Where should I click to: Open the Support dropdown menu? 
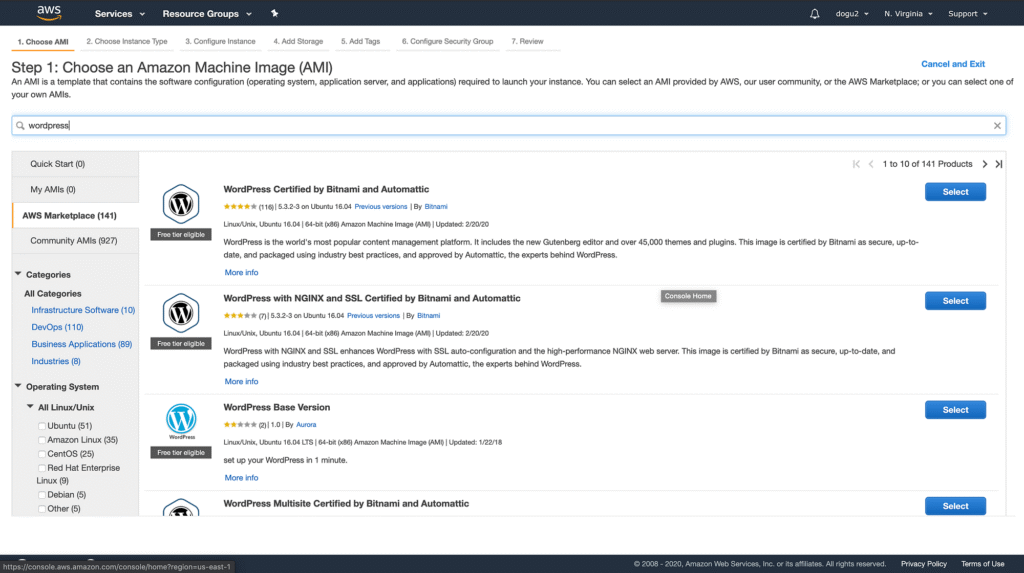pos(968,14)
